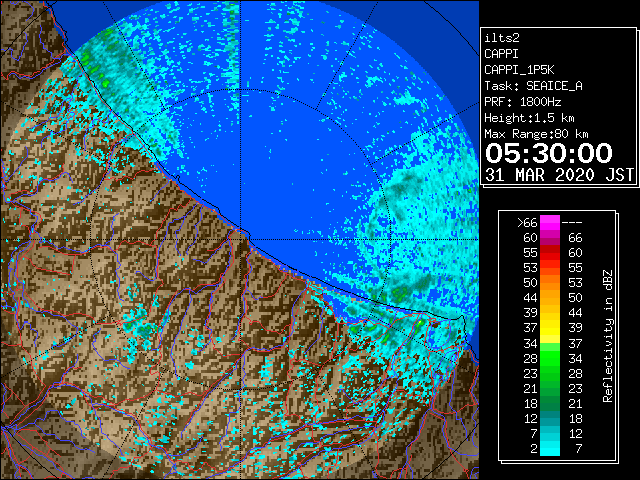Click the cyan 2–7 dBZ color band
Viewport: 640px width, 480px height.
(550, 449)
